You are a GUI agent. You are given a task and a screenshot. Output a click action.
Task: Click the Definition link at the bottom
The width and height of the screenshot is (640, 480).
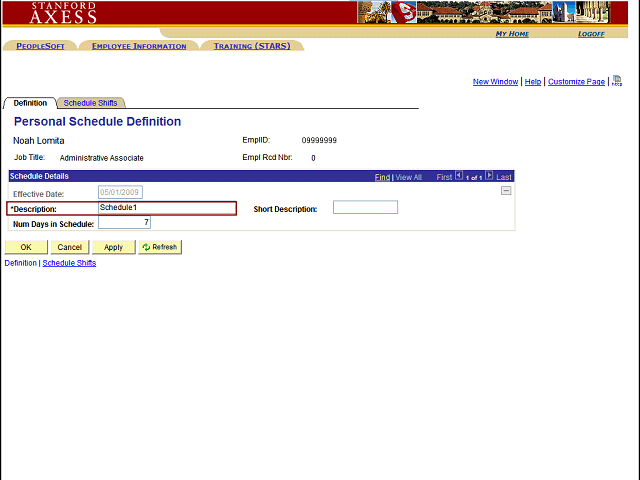20,263
